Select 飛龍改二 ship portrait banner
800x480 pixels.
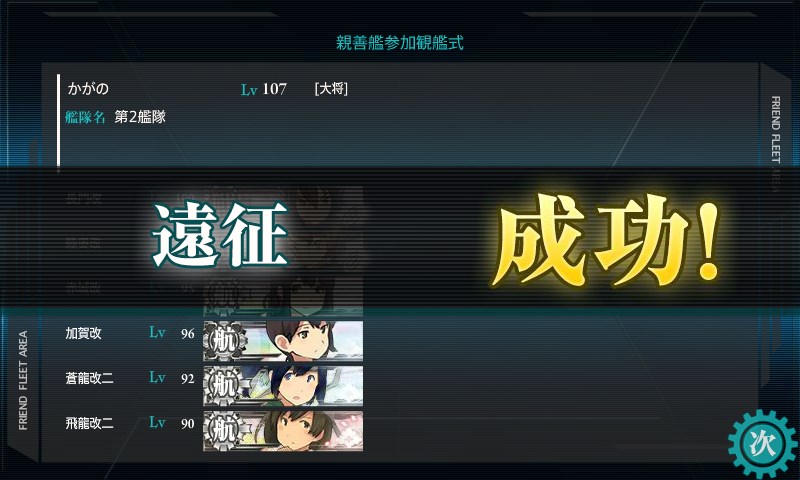point(283,431)
